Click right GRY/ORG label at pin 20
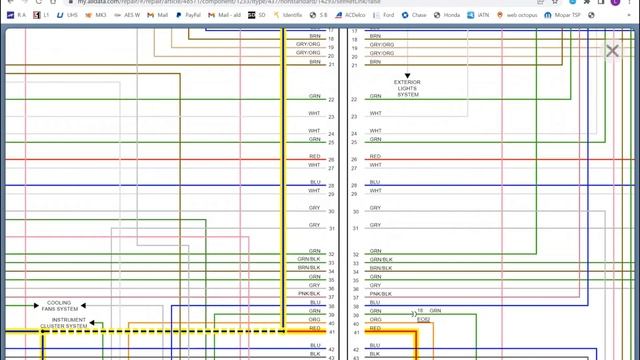The height and width of the screenshot is (360, 640). [x=382, y=53]
